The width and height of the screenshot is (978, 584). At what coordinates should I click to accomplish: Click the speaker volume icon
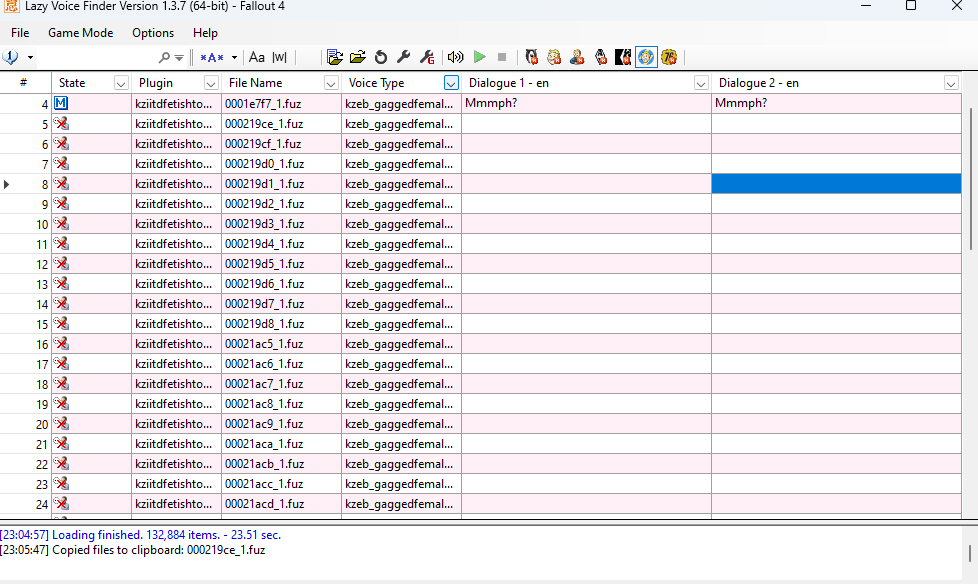click(x=456, y=57)
